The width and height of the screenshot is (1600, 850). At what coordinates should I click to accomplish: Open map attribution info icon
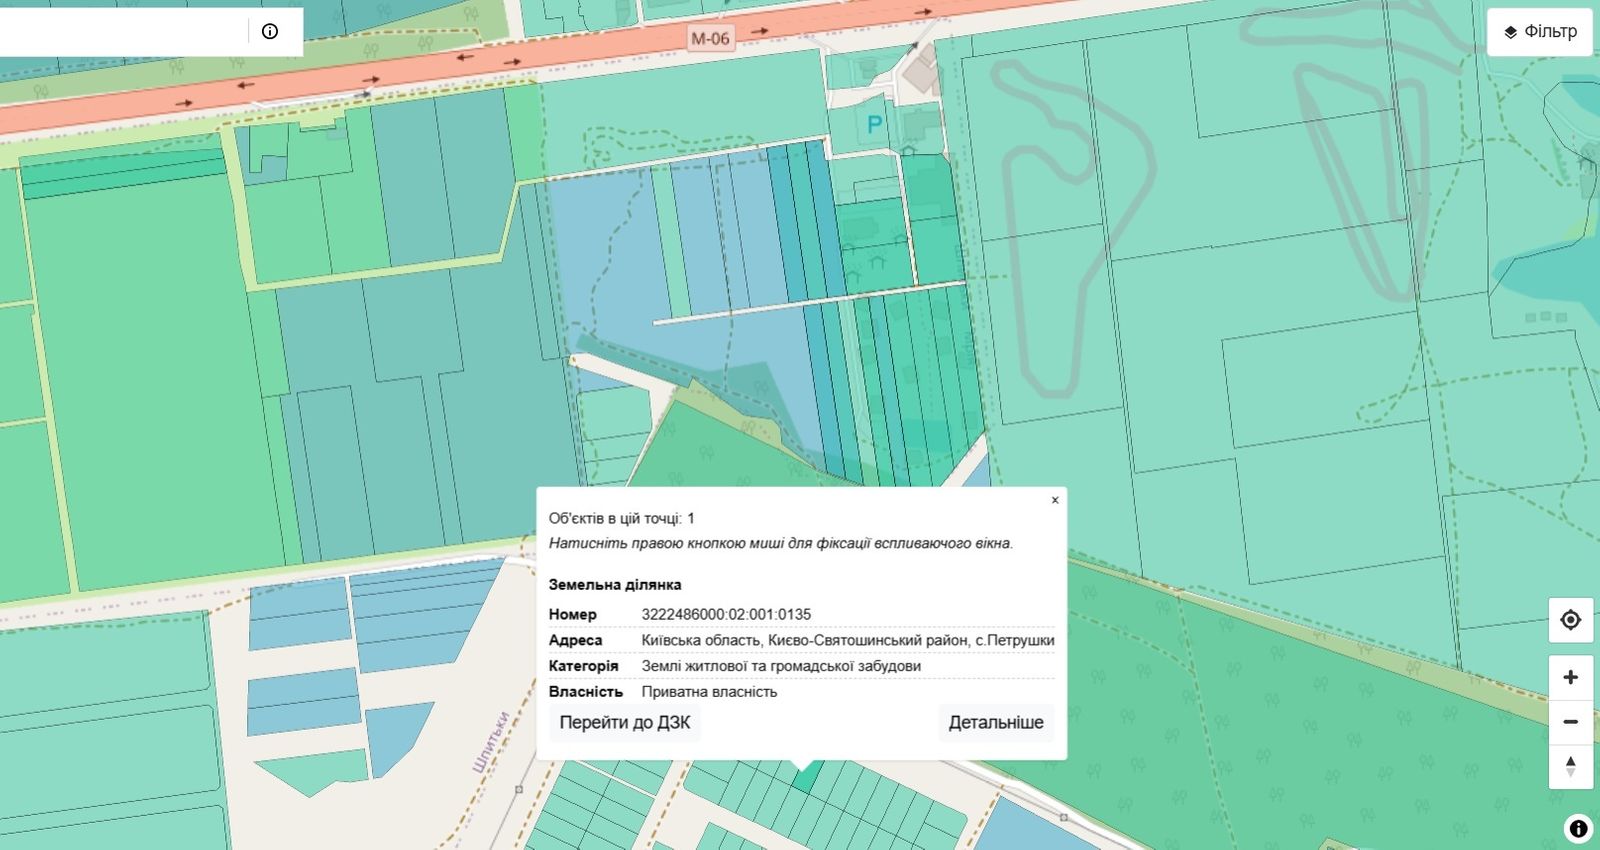pos(1578,828)
